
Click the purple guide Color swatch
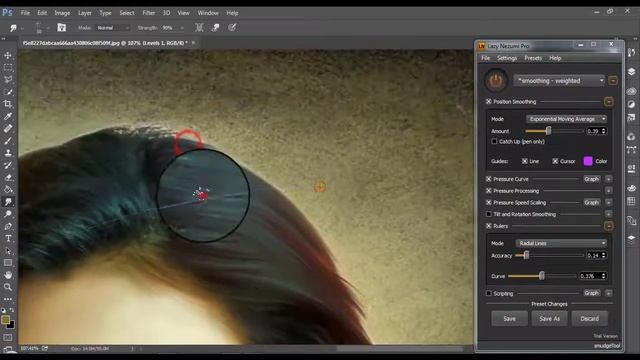pyautogui.click(x=588, y=161)
